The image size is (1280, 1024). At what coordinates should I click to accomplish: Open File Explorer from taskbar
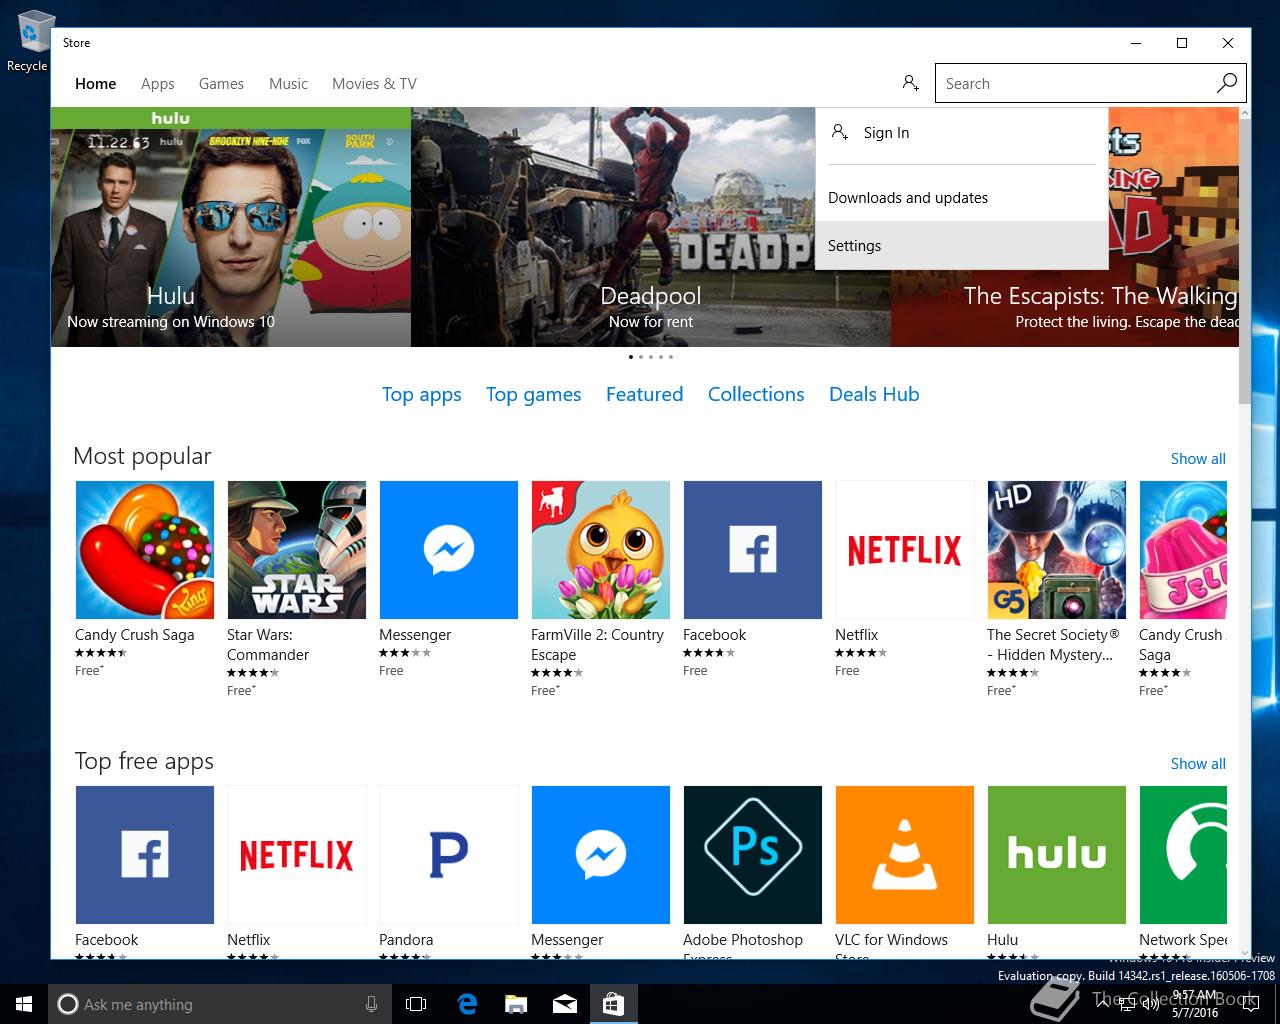515,1004
